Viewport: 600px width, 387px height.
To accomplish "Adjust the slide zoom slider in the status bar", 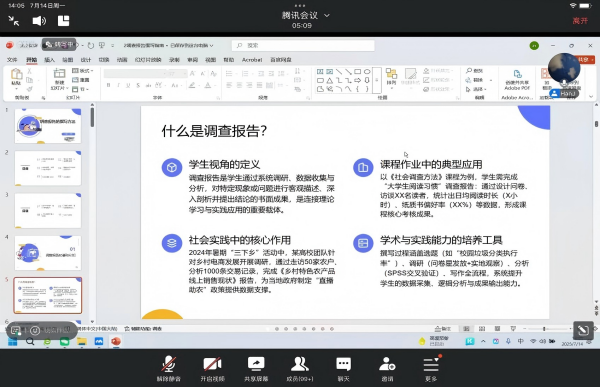I will 544,329.
